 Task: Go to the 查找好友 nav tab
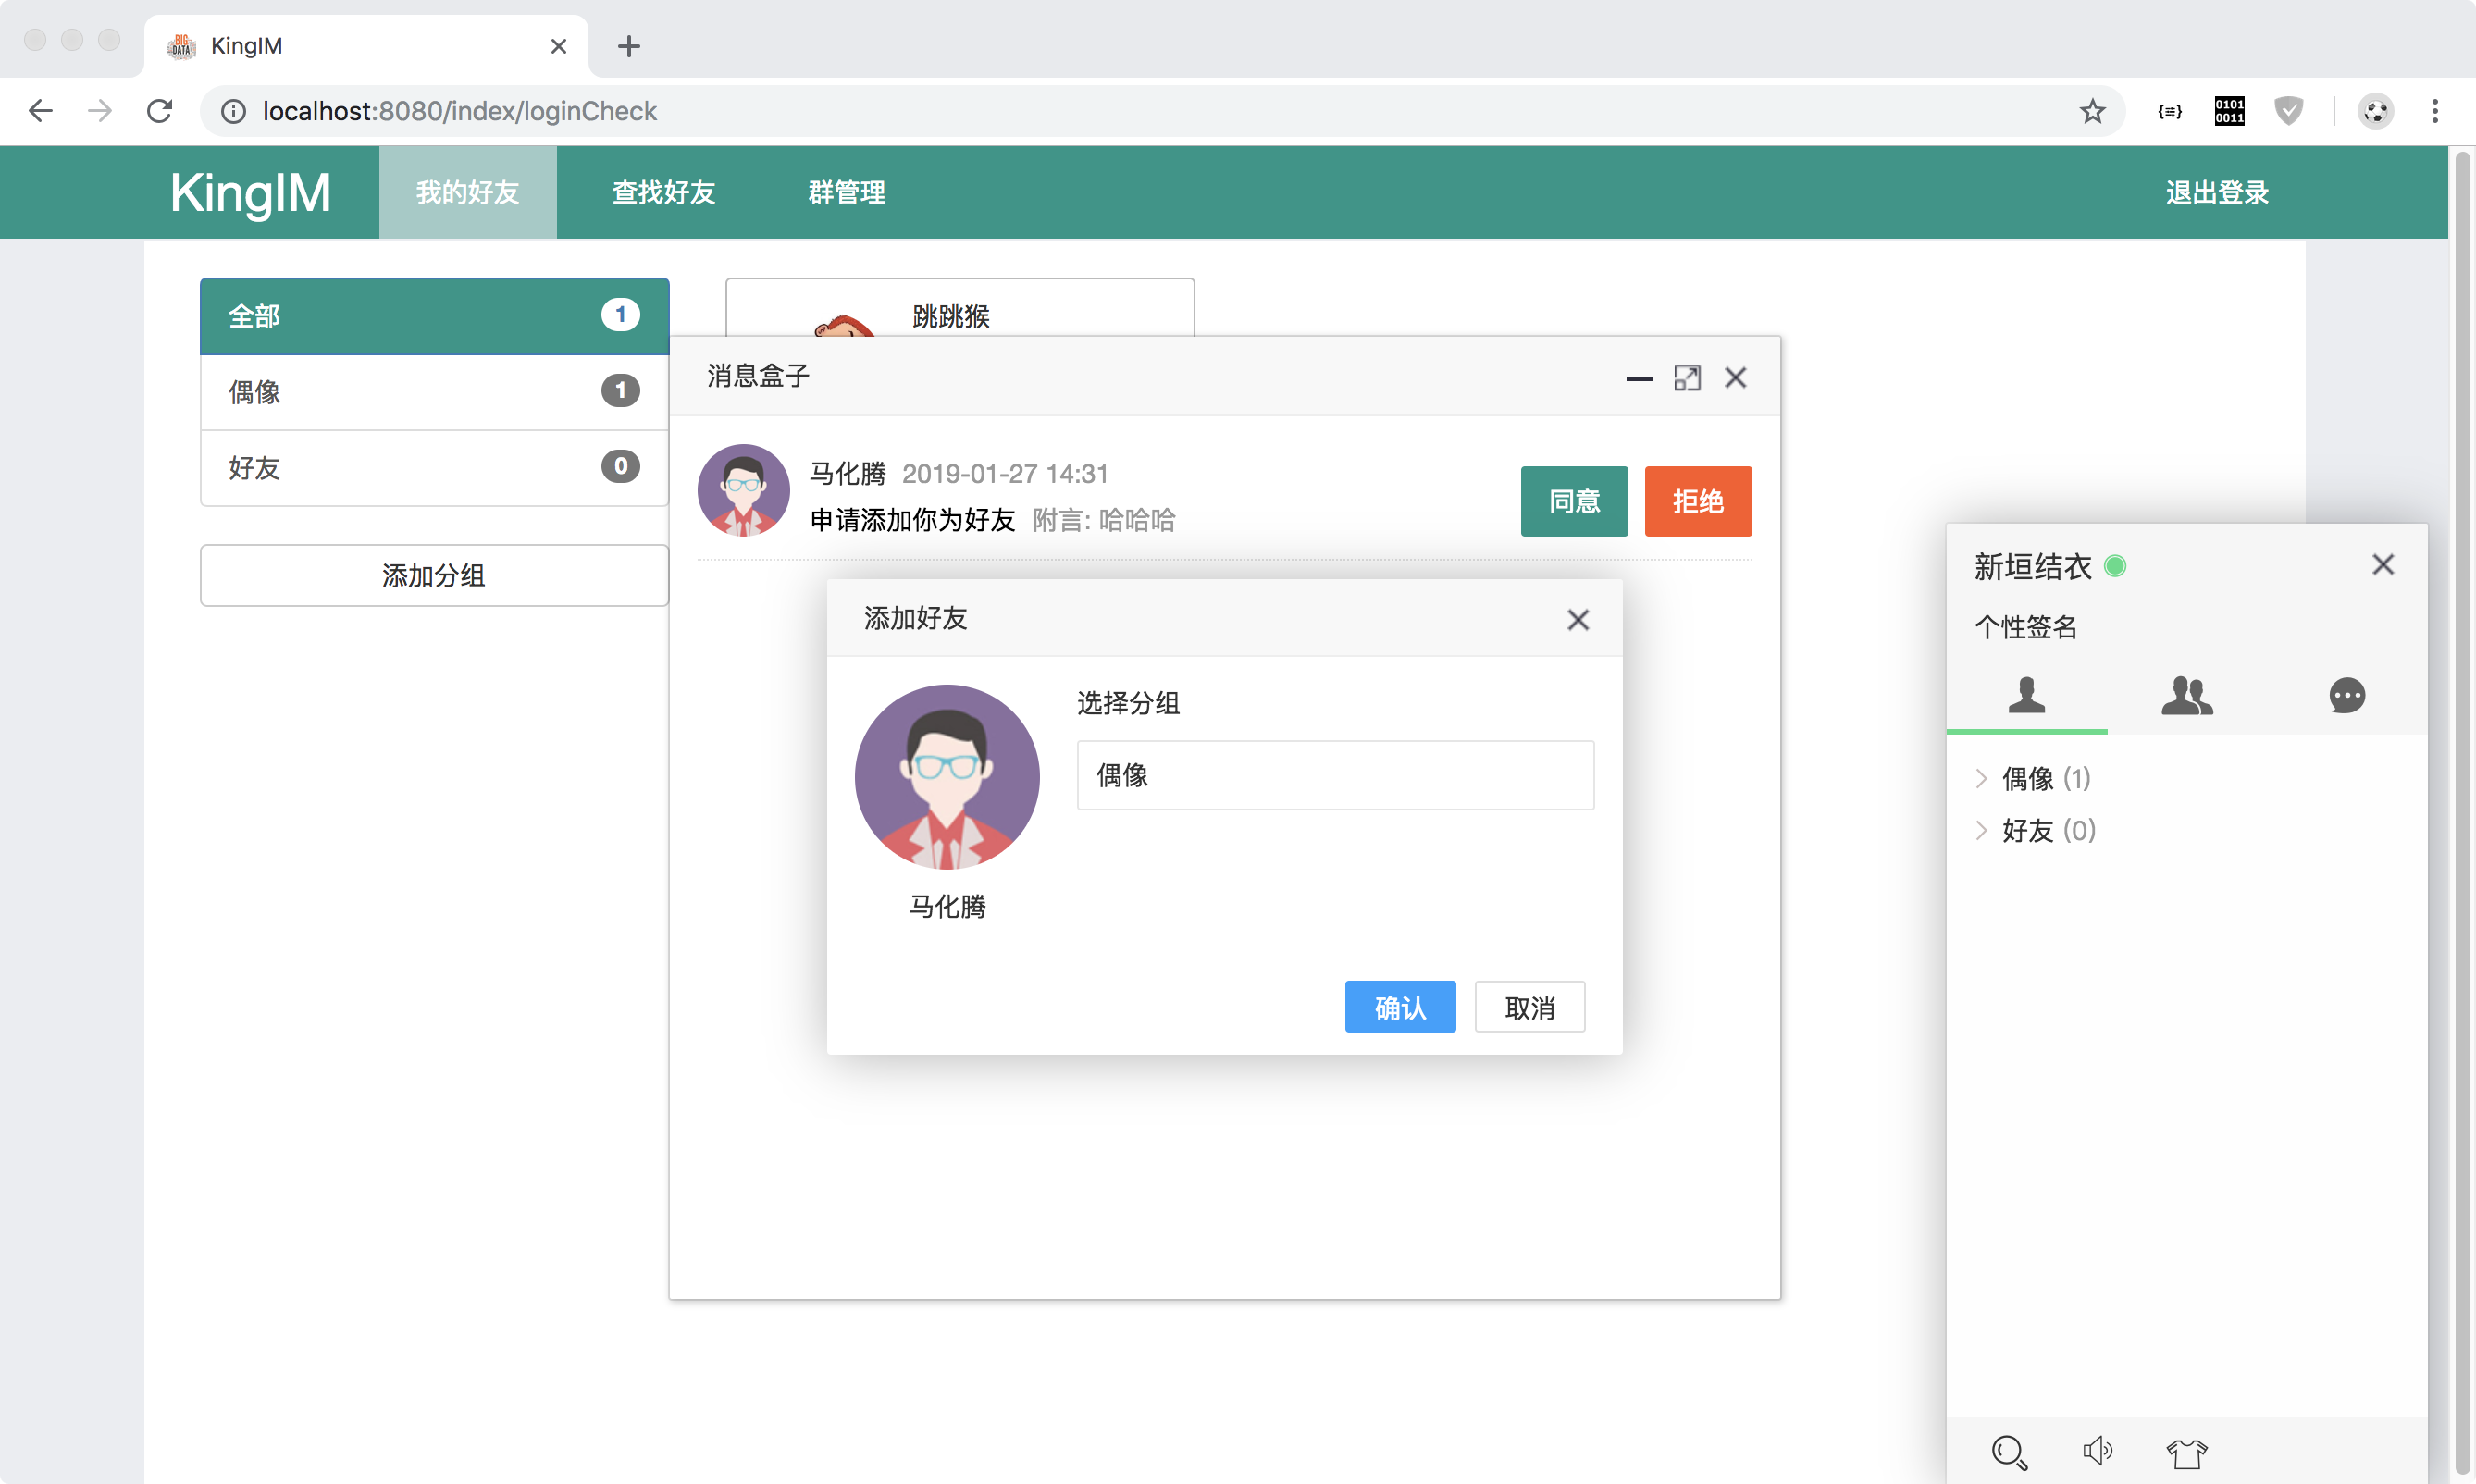coord(663,192)
